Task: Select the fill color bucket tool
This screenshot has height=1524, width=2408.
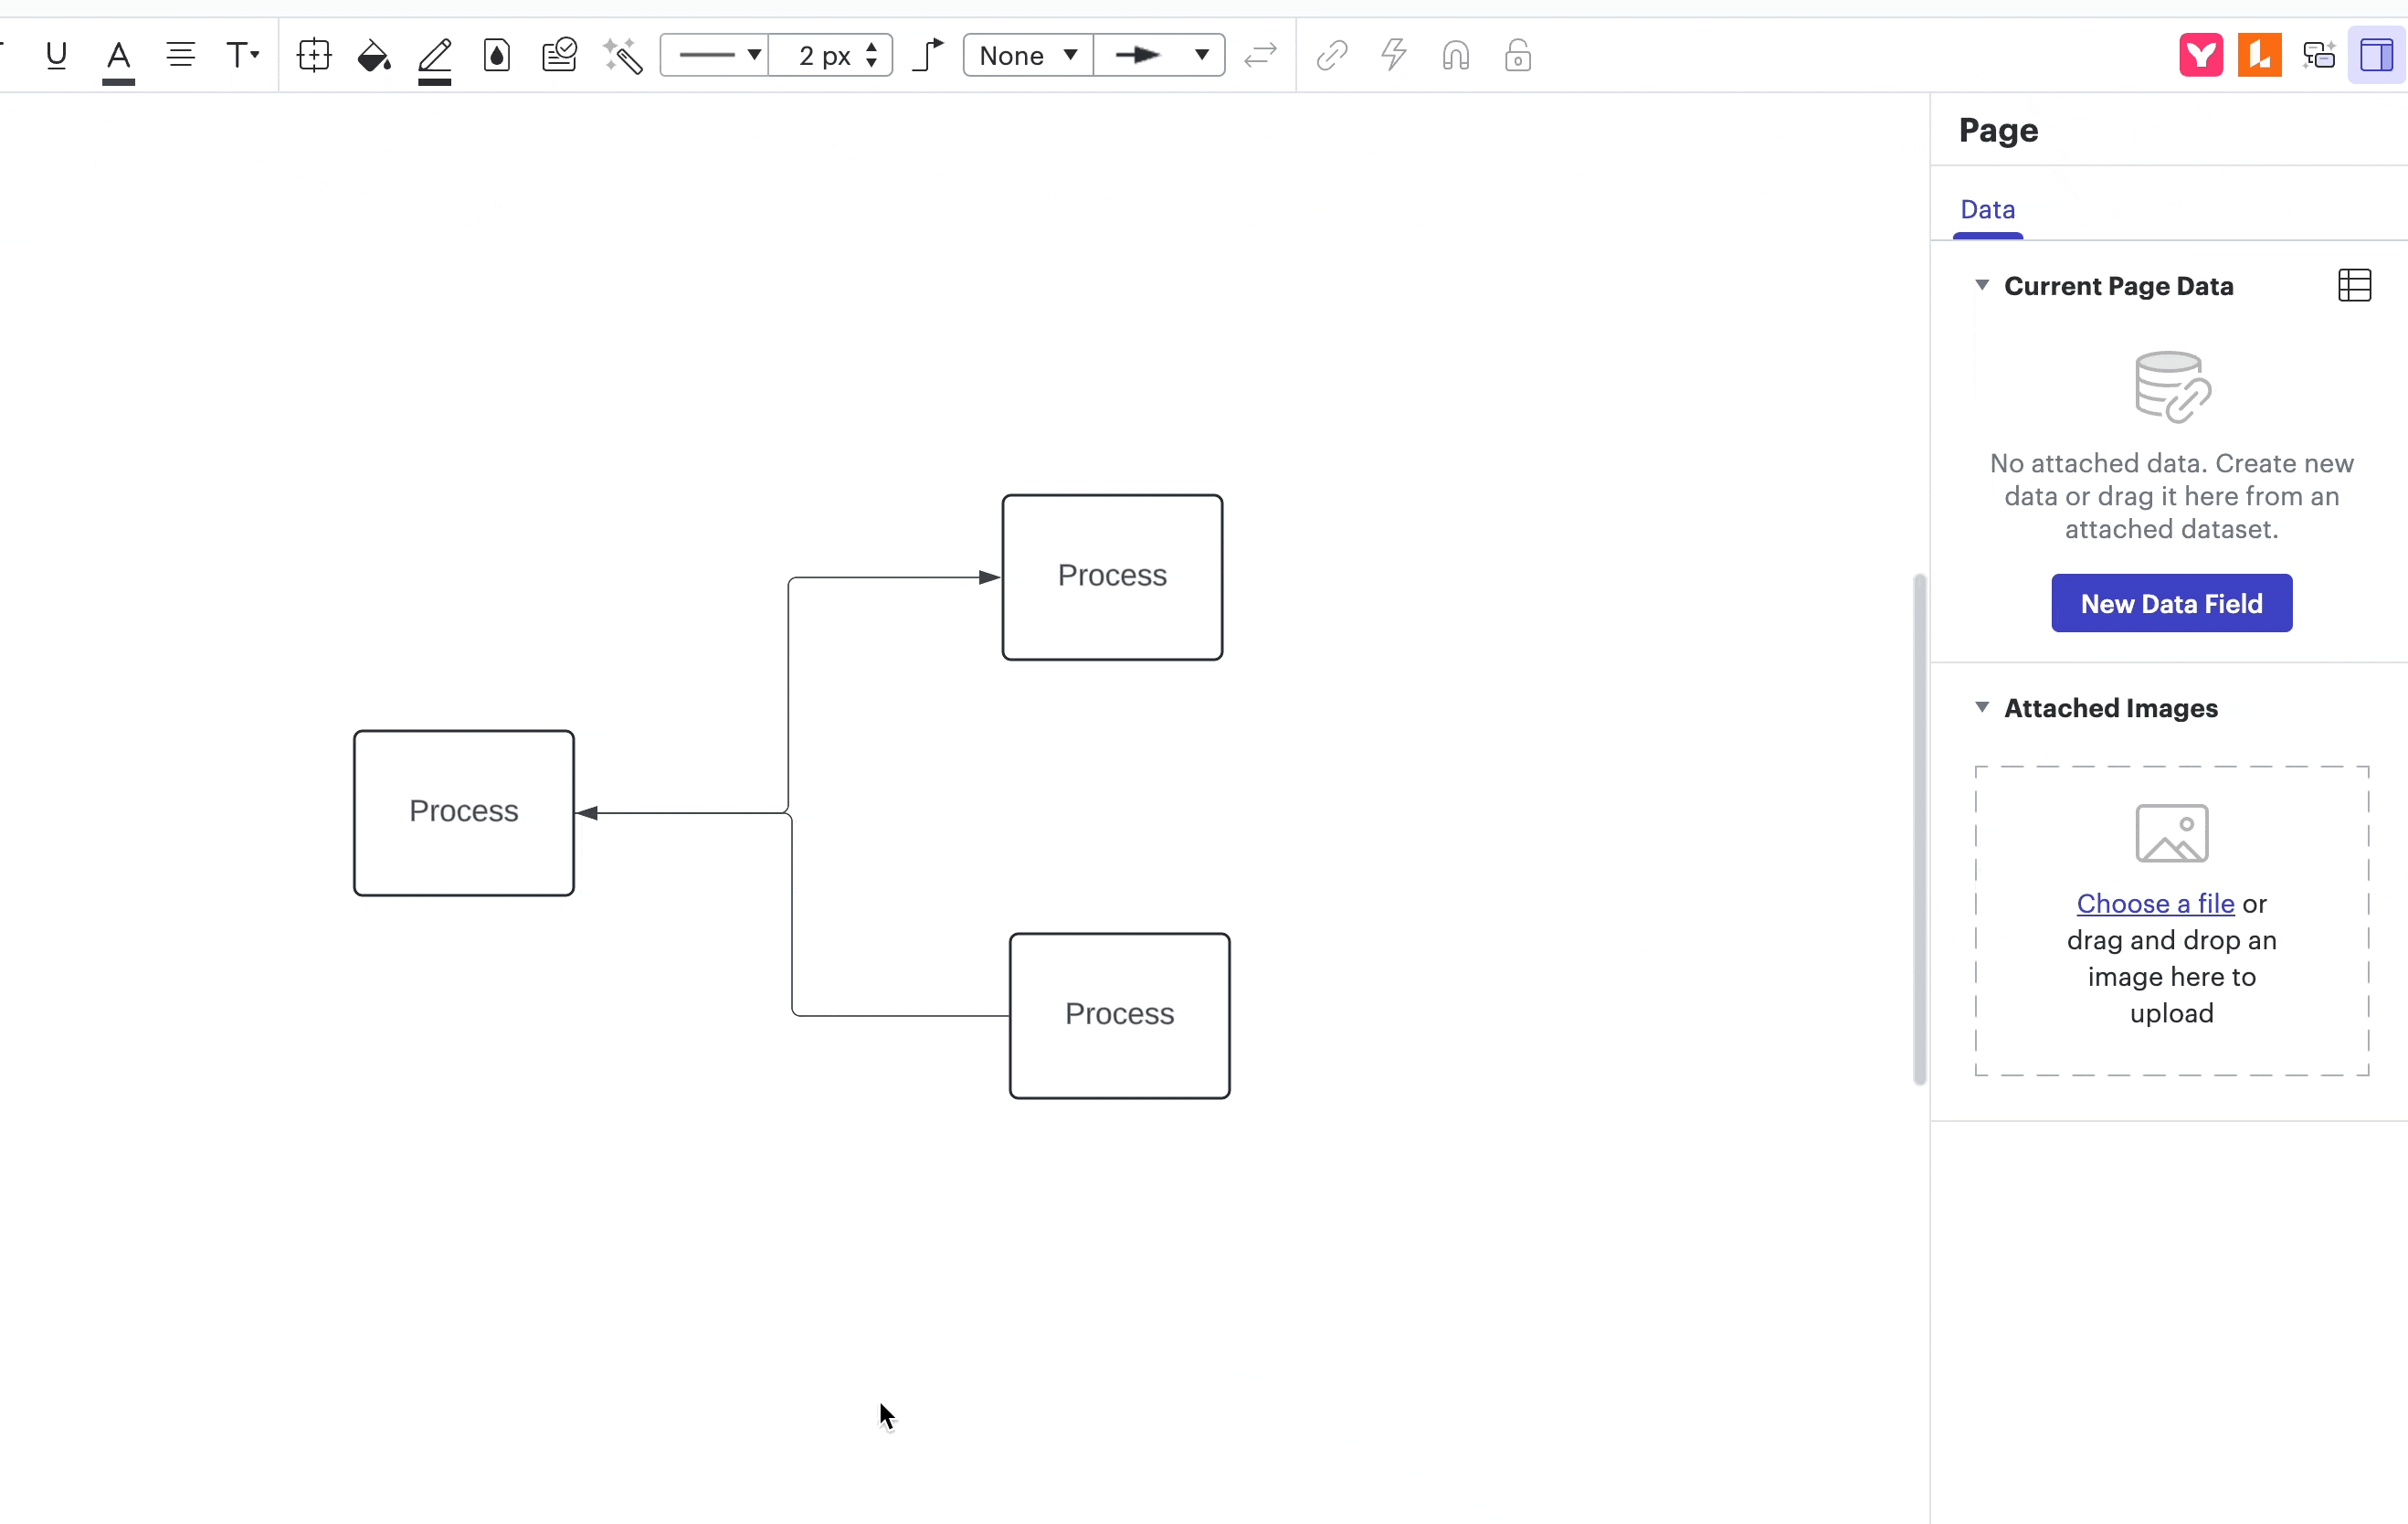Action: click(x=373, y=56)
